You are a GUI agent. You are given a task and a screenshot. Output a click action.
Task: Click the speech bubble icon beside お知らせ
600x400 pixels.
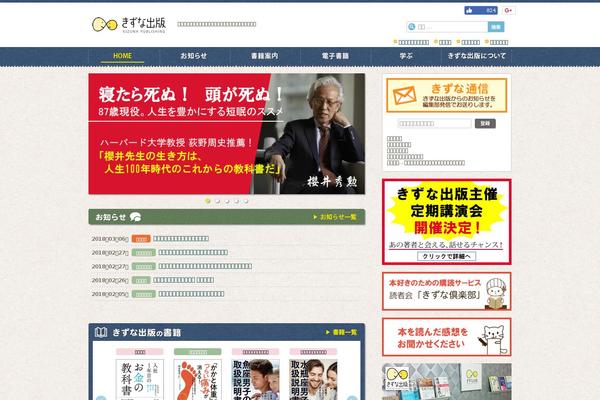(135, 217)
